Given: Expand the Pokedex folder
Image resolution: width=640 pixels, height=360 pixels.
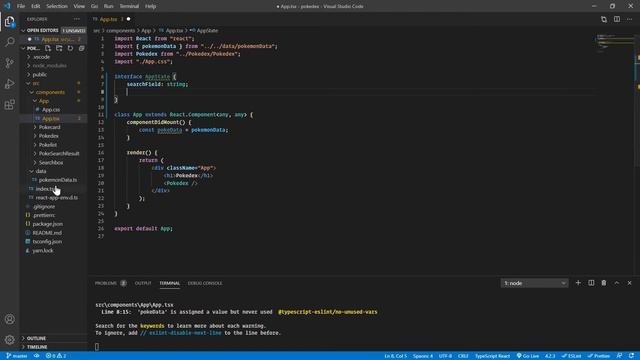Looking at the screenshot, I should 54,136.
